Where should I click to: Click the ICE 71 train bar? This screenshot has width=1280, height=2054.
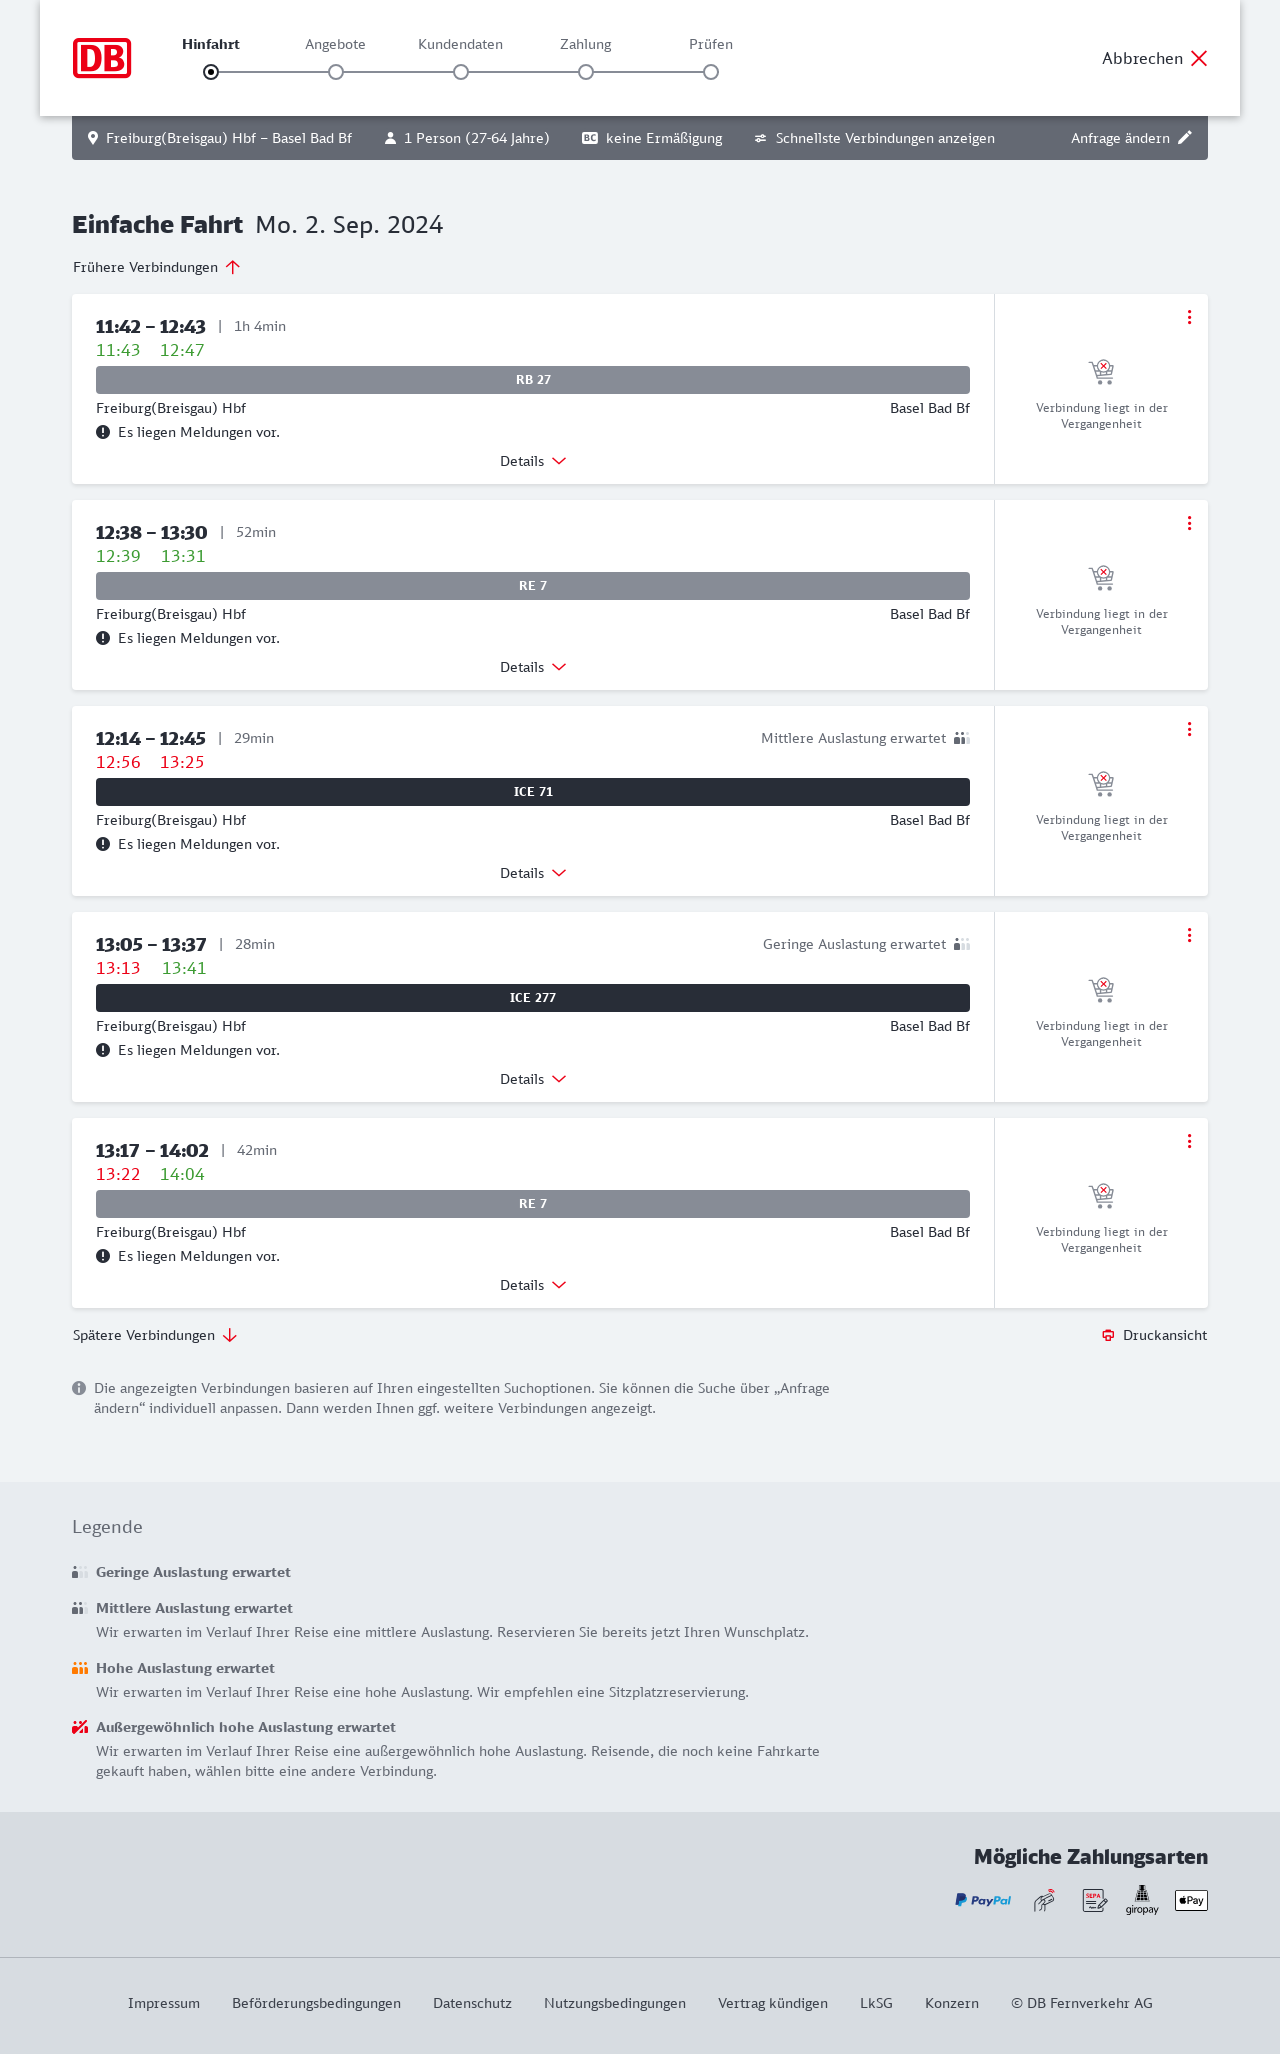(x=533, y=792)
